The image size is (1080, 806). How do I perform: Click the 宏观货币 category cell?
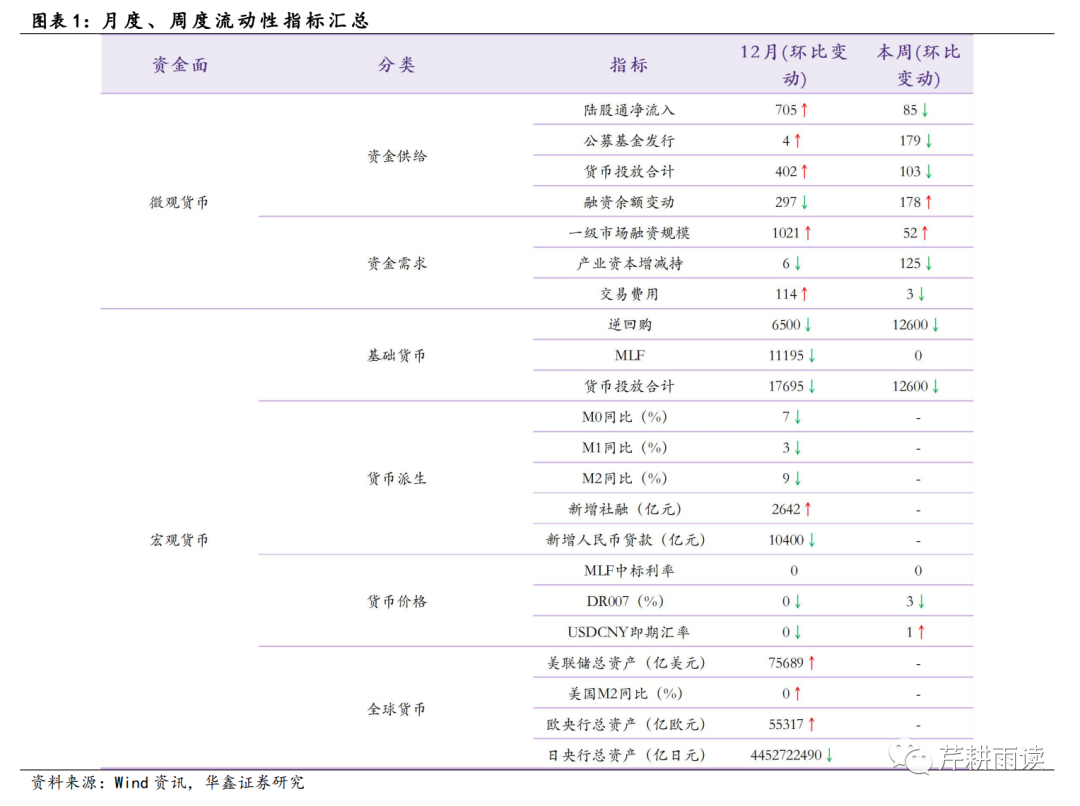pos(180,540)
